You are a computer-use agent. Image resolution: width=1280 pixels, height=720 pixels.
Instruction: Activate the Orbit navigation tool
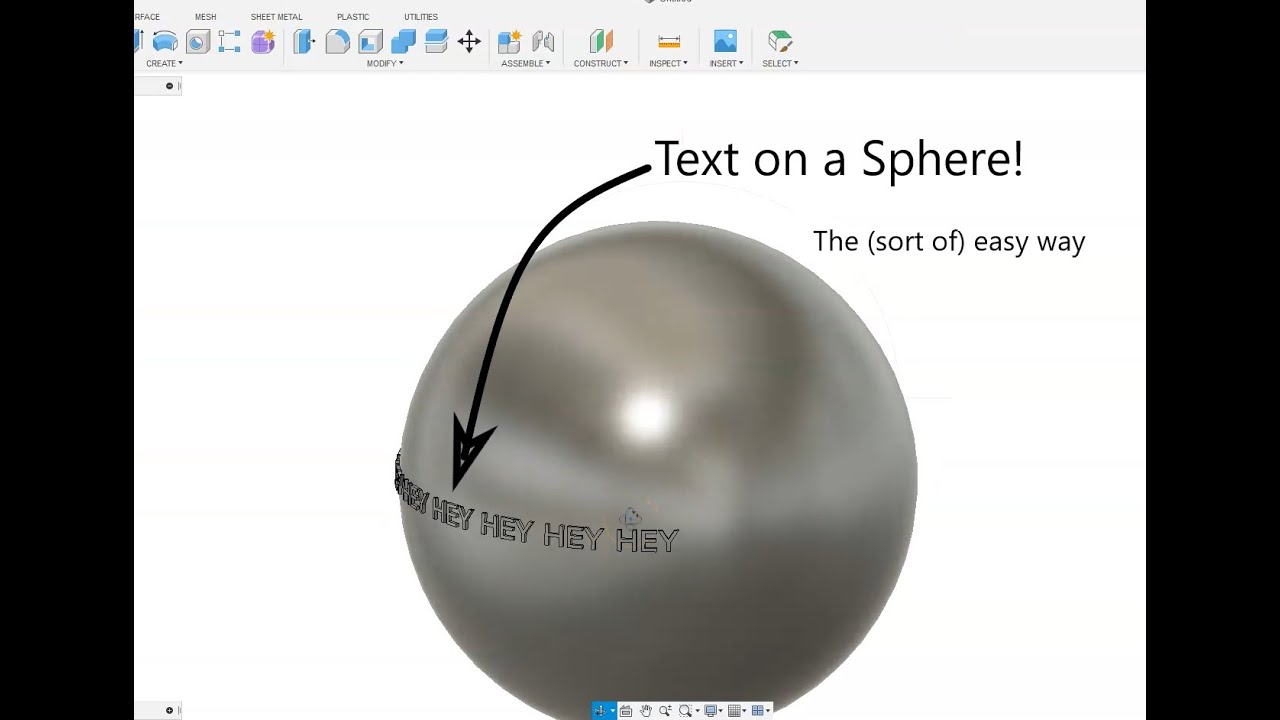click(x=600, y=711)
